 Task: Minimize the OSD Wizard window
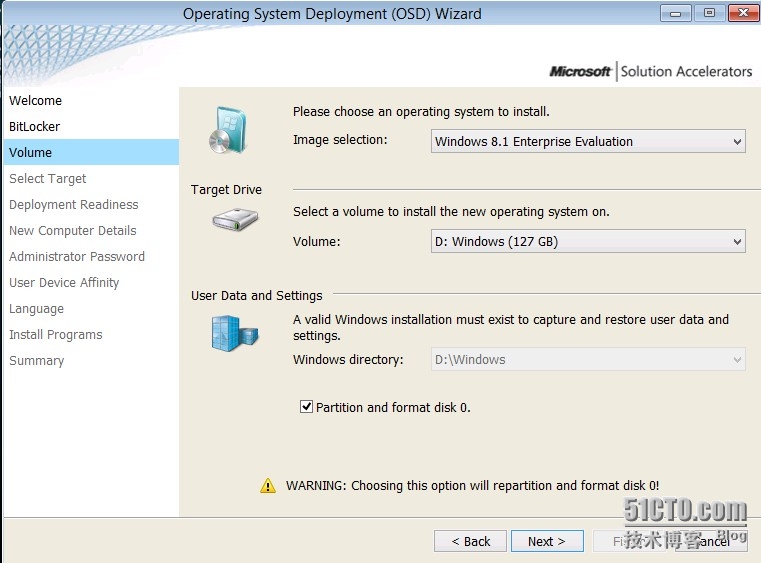click(x=675, y=13)
